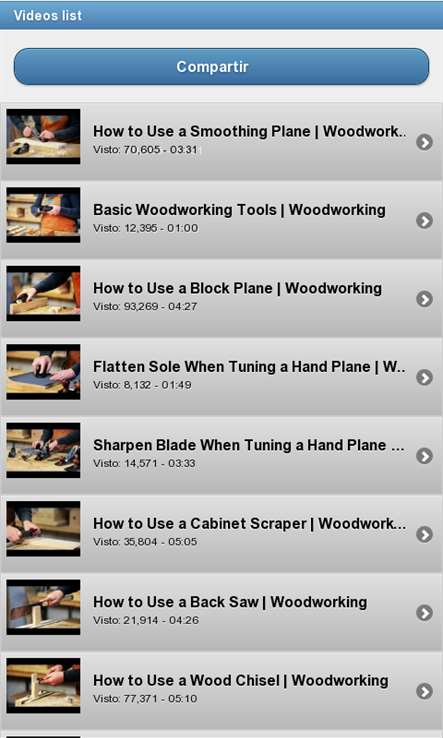Screen dimensions: 443x738
Task: Select the Wood Chisel video thumbnail
Action: [43, 686]
